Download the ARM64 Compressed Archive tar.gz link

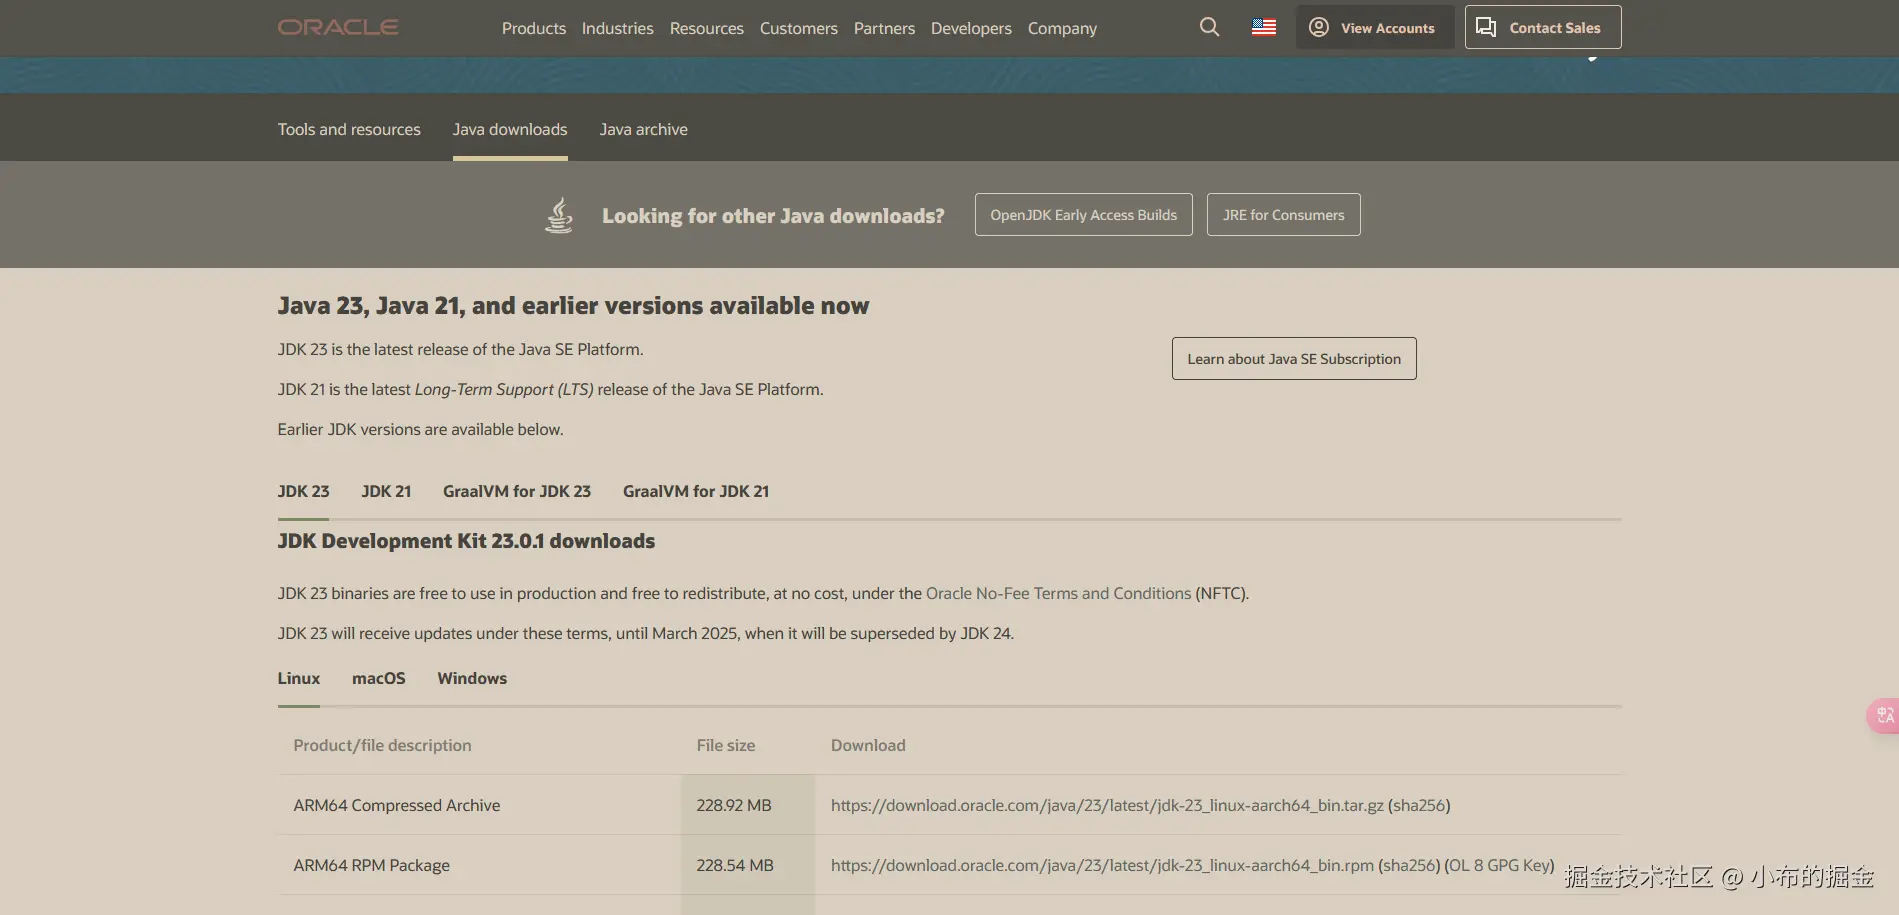(x=1107, y=805)
